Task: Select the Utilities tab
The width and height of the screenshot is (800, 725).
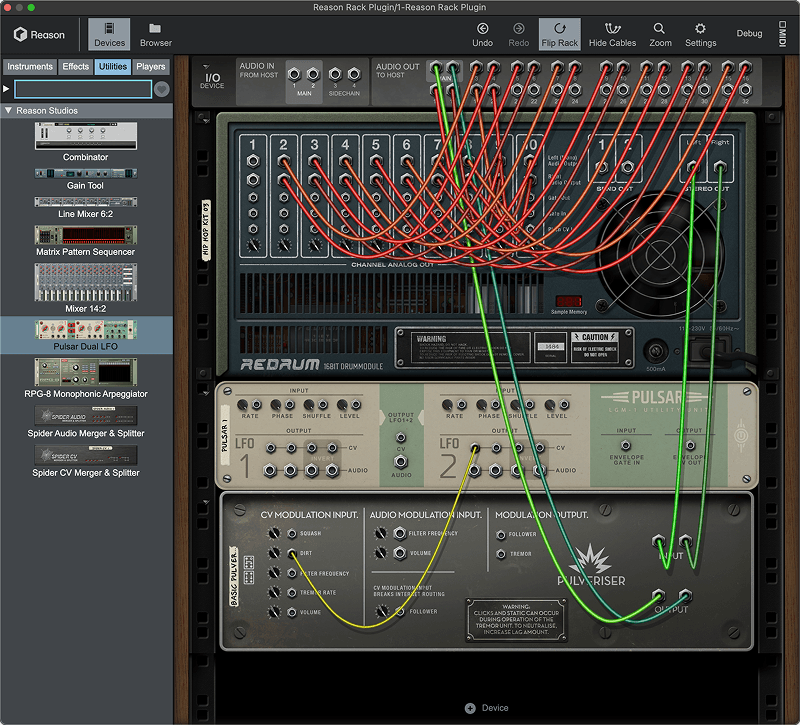Action: click(x=113, y=66)
